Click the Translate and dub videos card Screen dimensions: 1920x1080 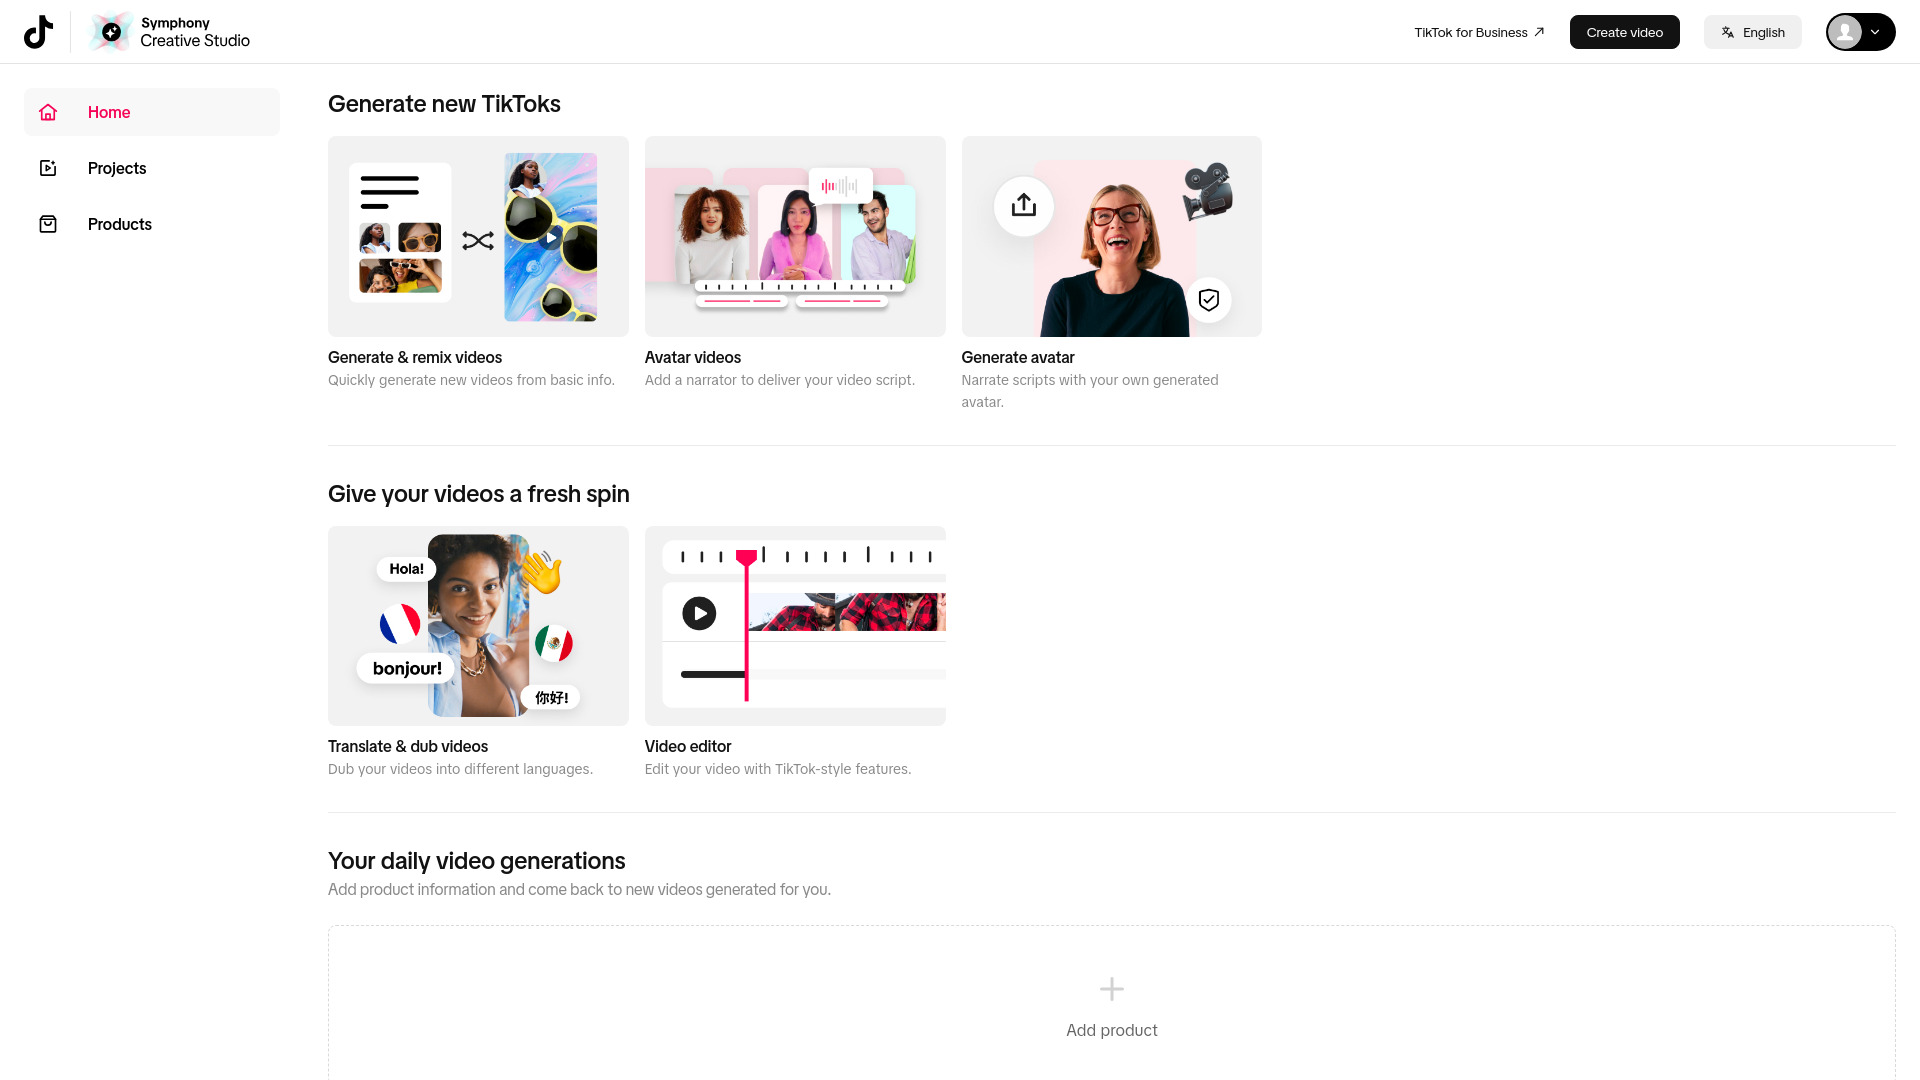477,651
